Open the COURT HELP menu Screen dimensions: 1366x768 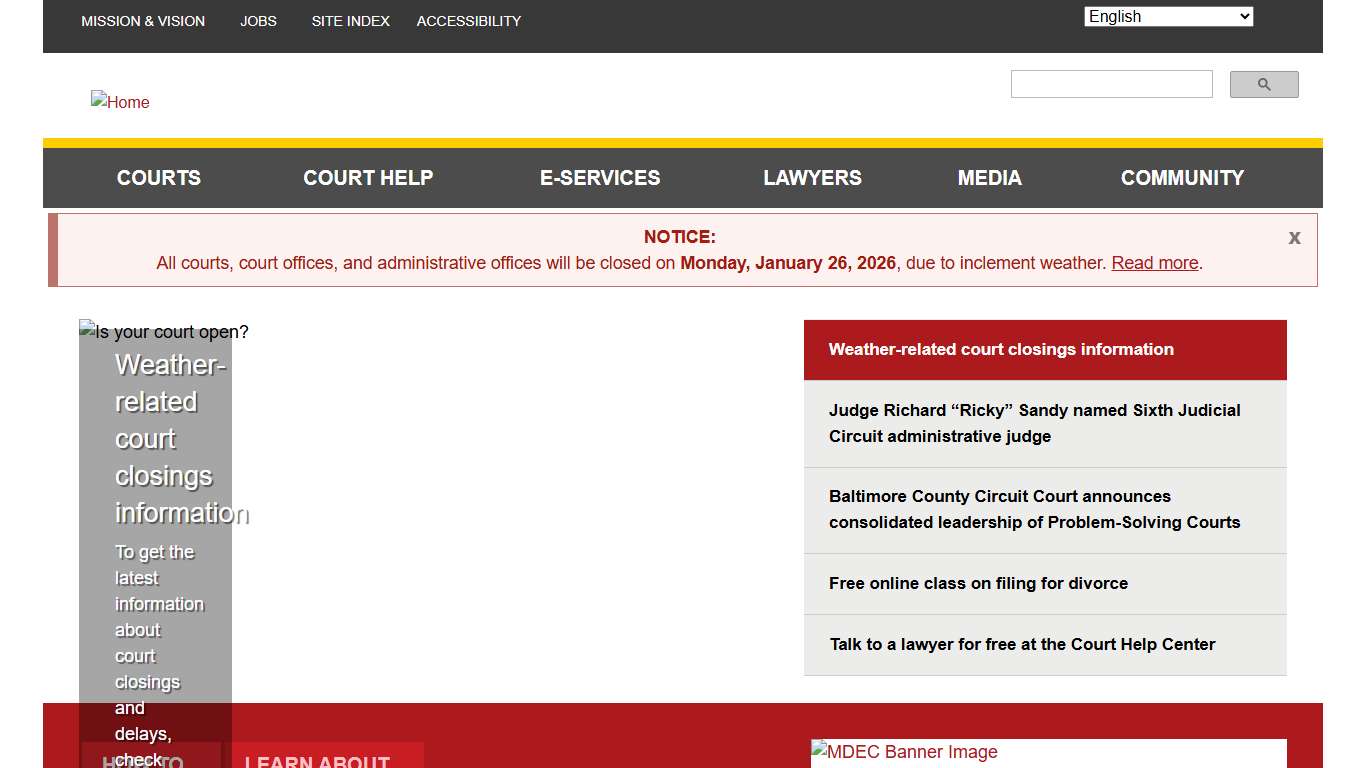(368, 177)
